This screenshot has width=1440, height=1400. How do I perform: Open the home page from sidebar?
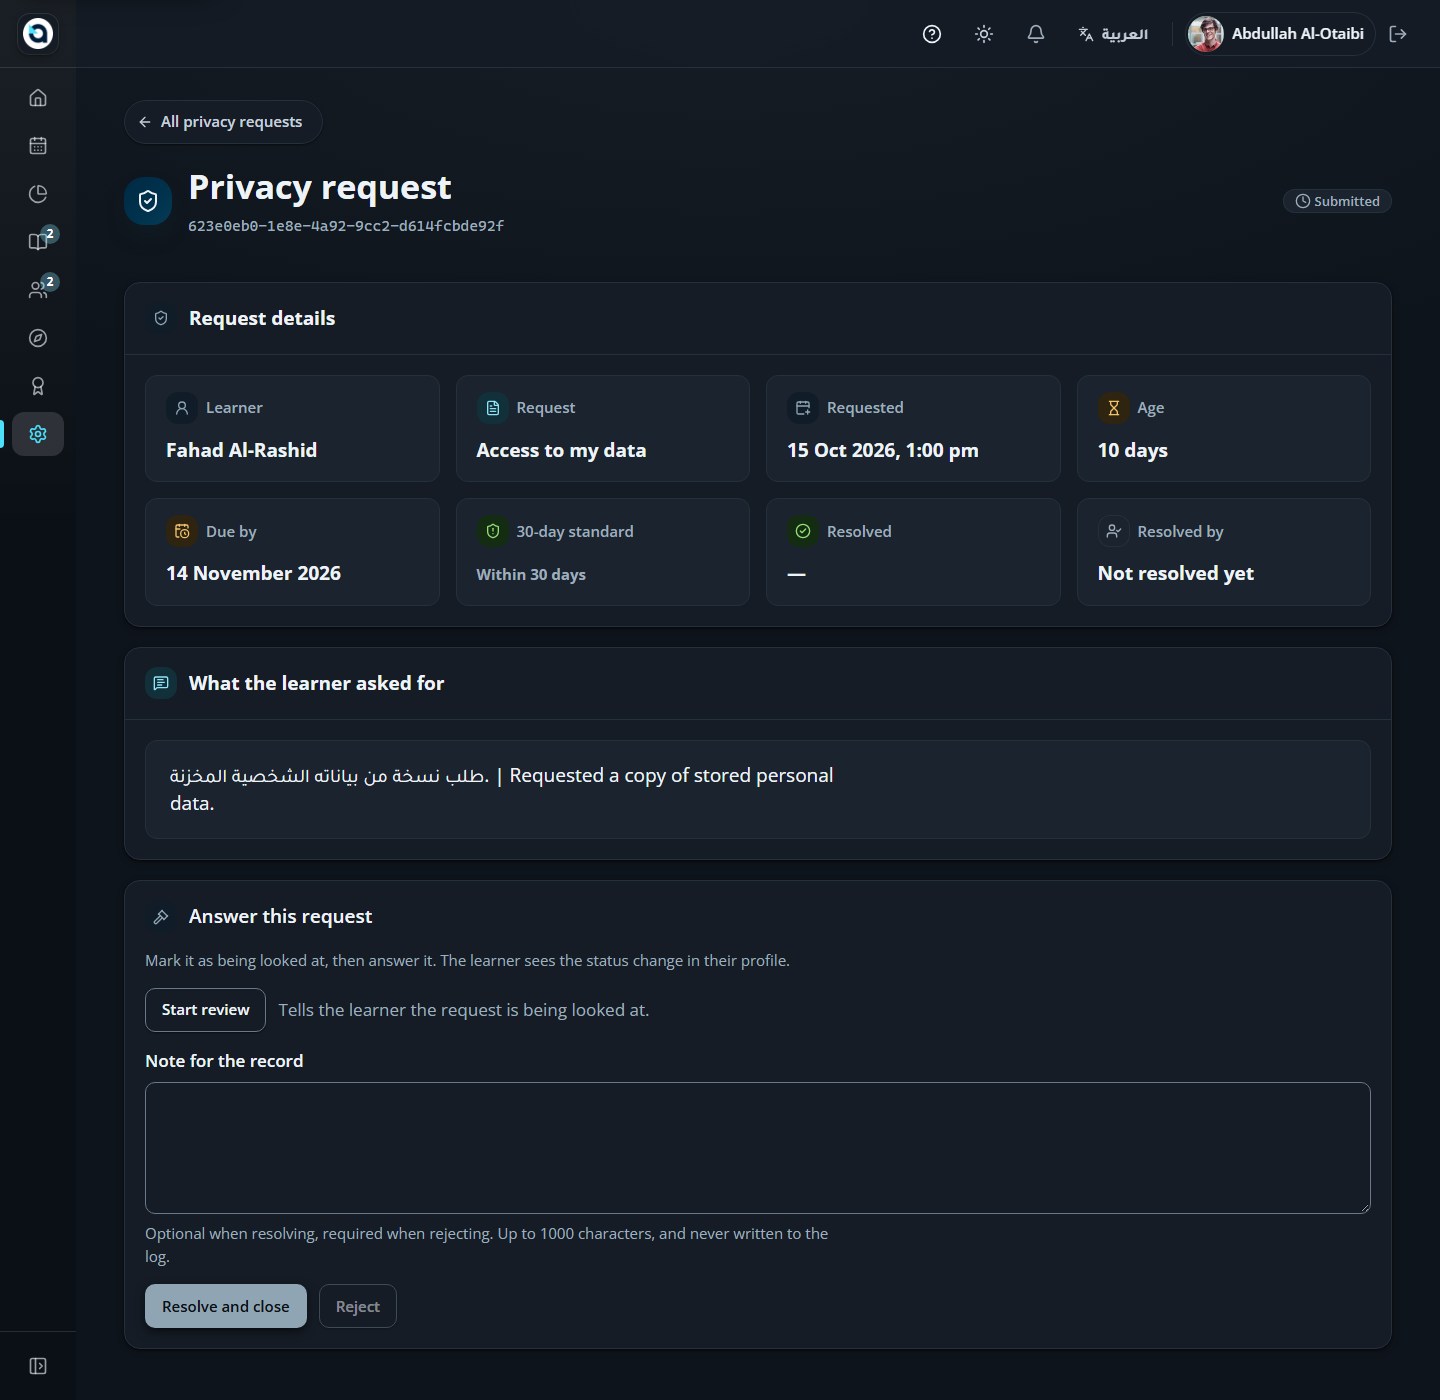point(38,98)
